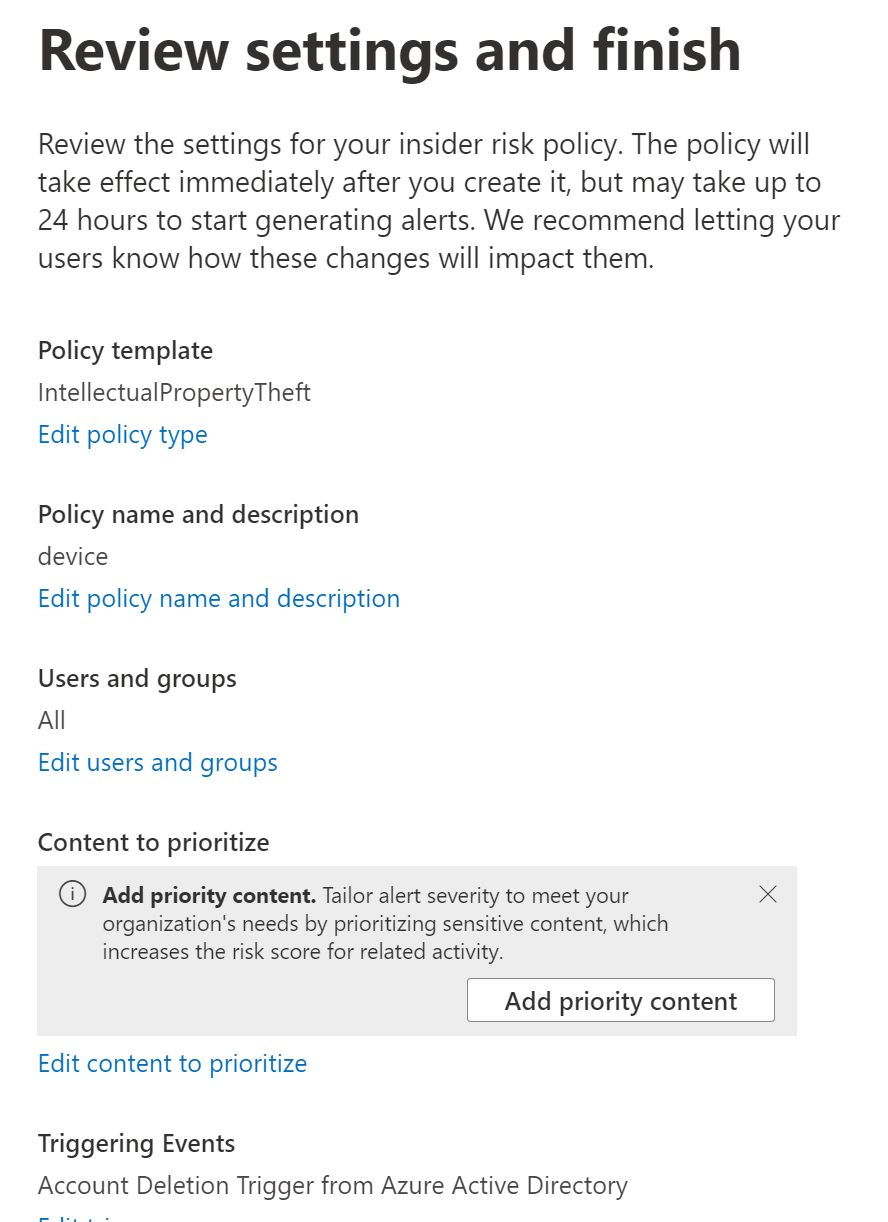
Task: Select the IntellectualPropertyTheft template value
Action: (174, 393)
